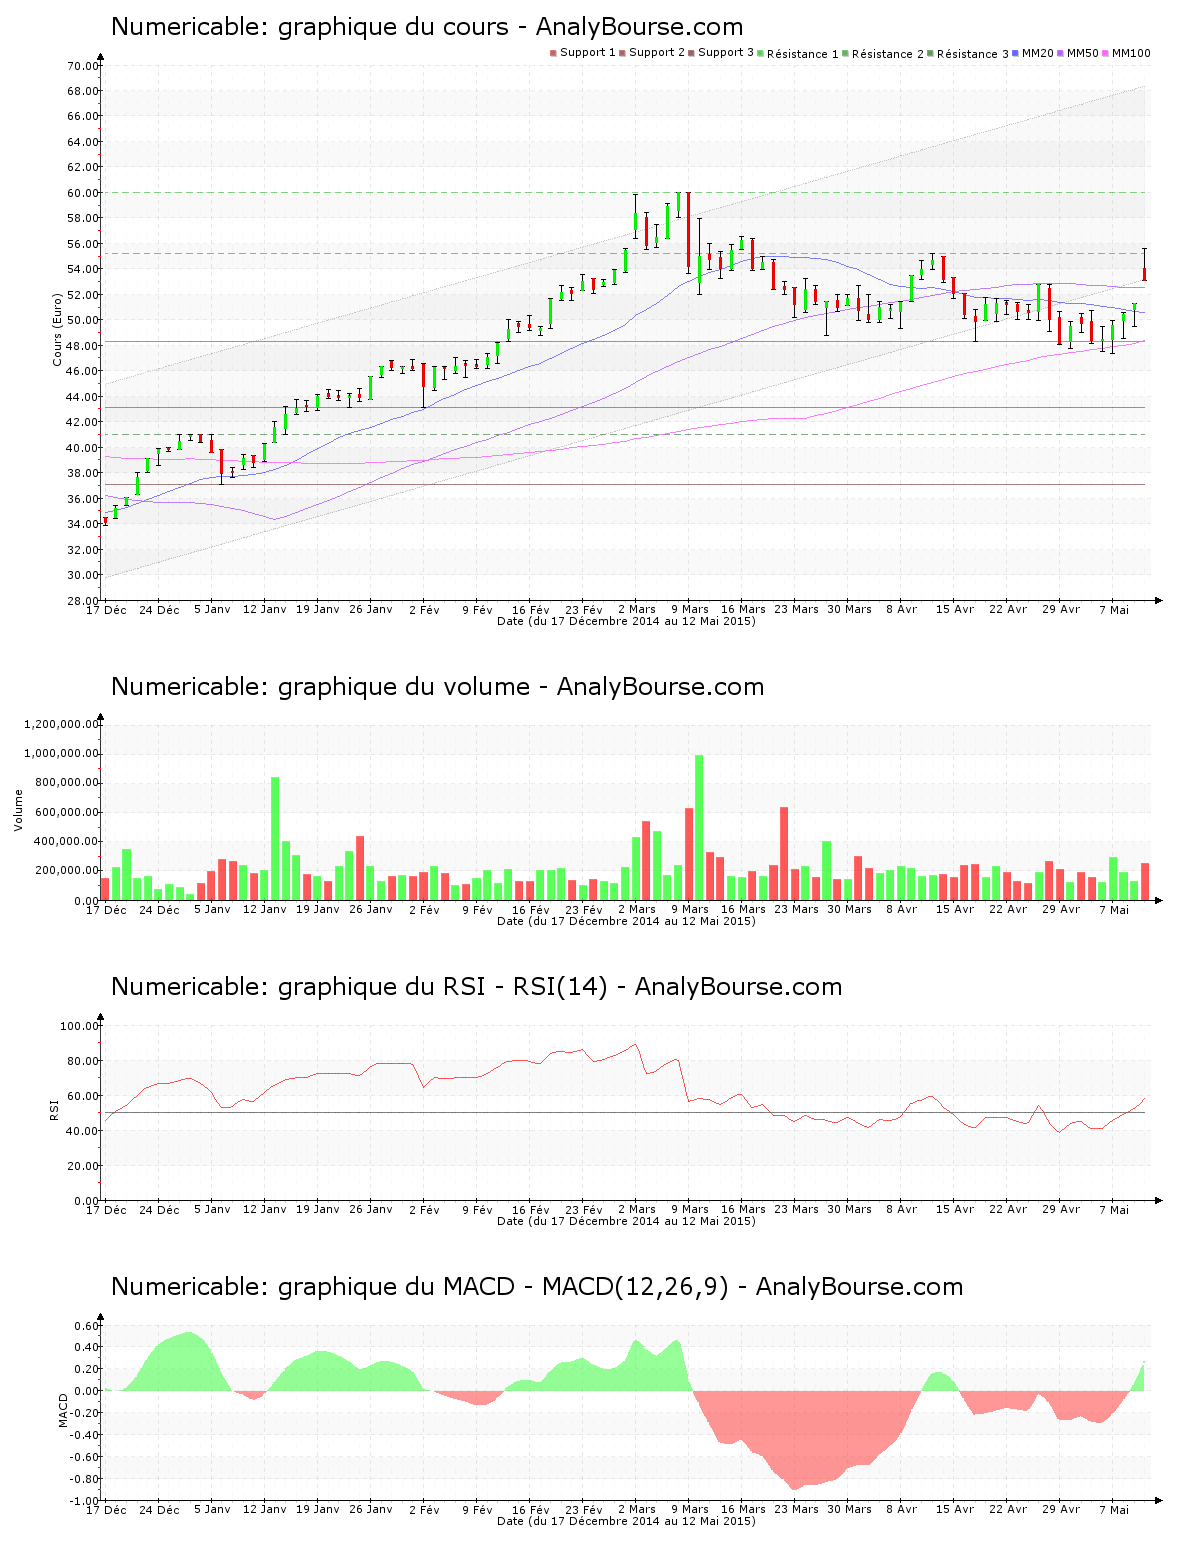Click the tall green volume bar at 12 Janv
1200x1550 pixels.
click(x=275, y=839)
